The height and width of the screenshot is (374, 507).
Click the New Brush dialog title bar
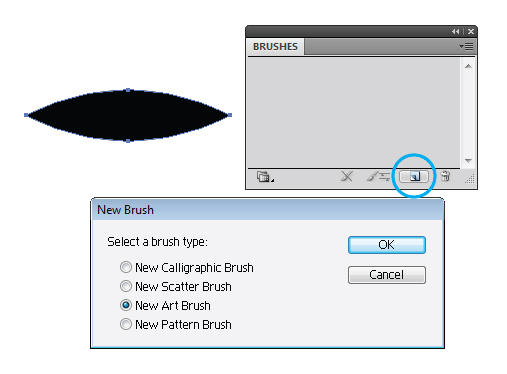(267, 210)
